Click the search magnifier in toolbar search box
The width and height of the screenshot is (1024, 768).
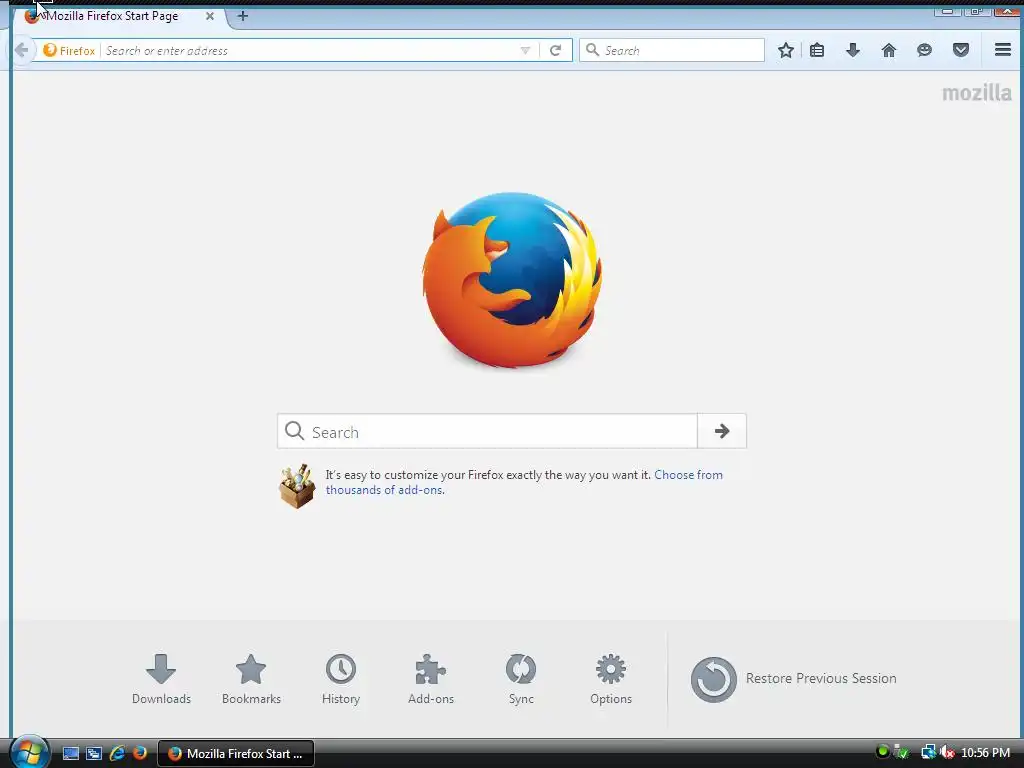point(592,50)
